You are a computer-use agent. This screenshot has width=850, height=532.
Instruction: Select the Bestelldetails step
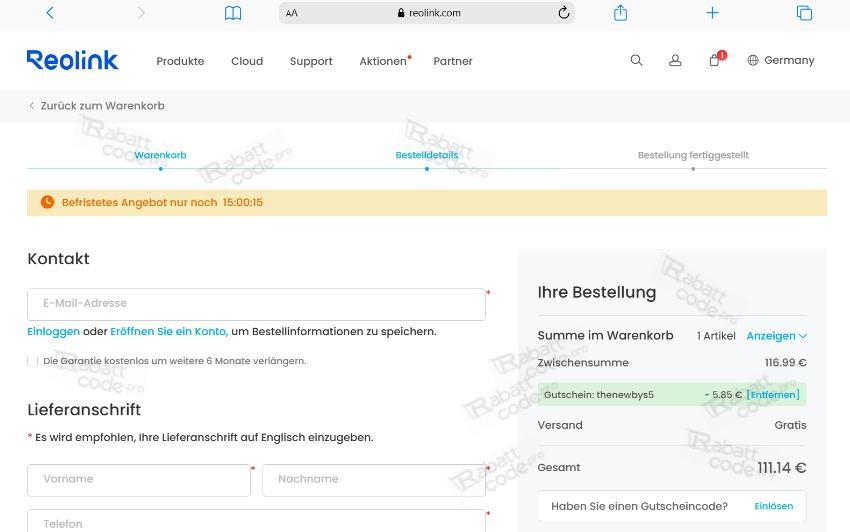point(427,155)
